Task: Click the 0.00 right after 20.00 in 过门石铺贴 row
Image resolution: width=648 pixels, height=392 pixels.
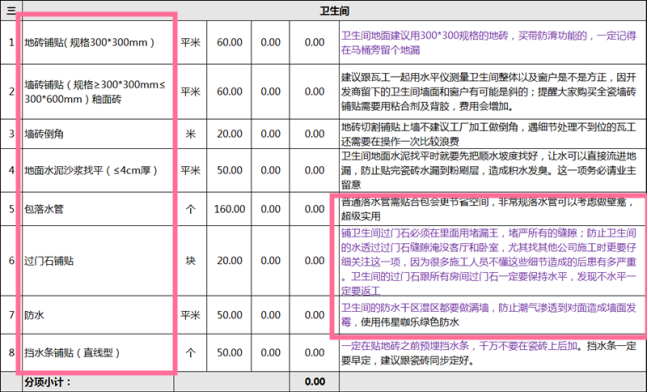Action: click(x=271, y=261)
